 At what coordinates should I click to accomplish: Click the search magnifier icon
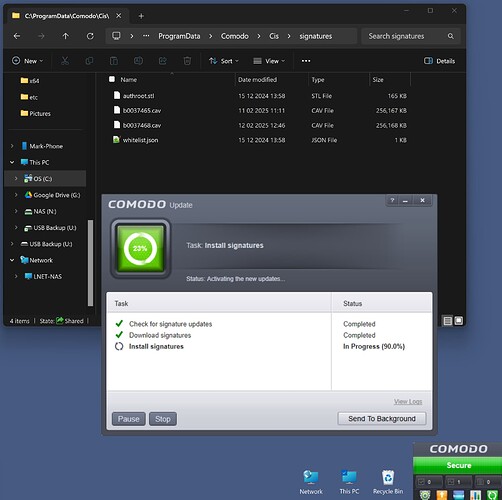pos(450,36)
